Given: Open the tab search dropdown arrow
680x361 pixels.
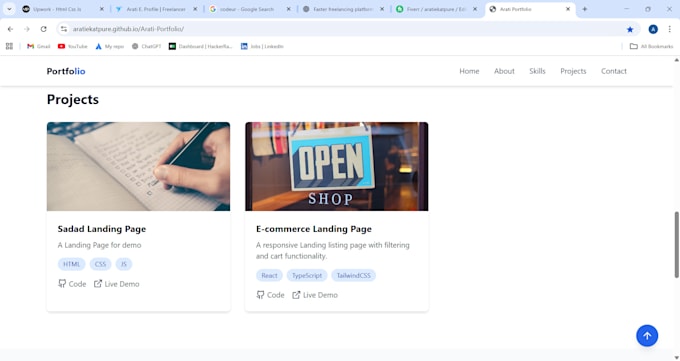Looking at the screenshot, I should point(9,9).
